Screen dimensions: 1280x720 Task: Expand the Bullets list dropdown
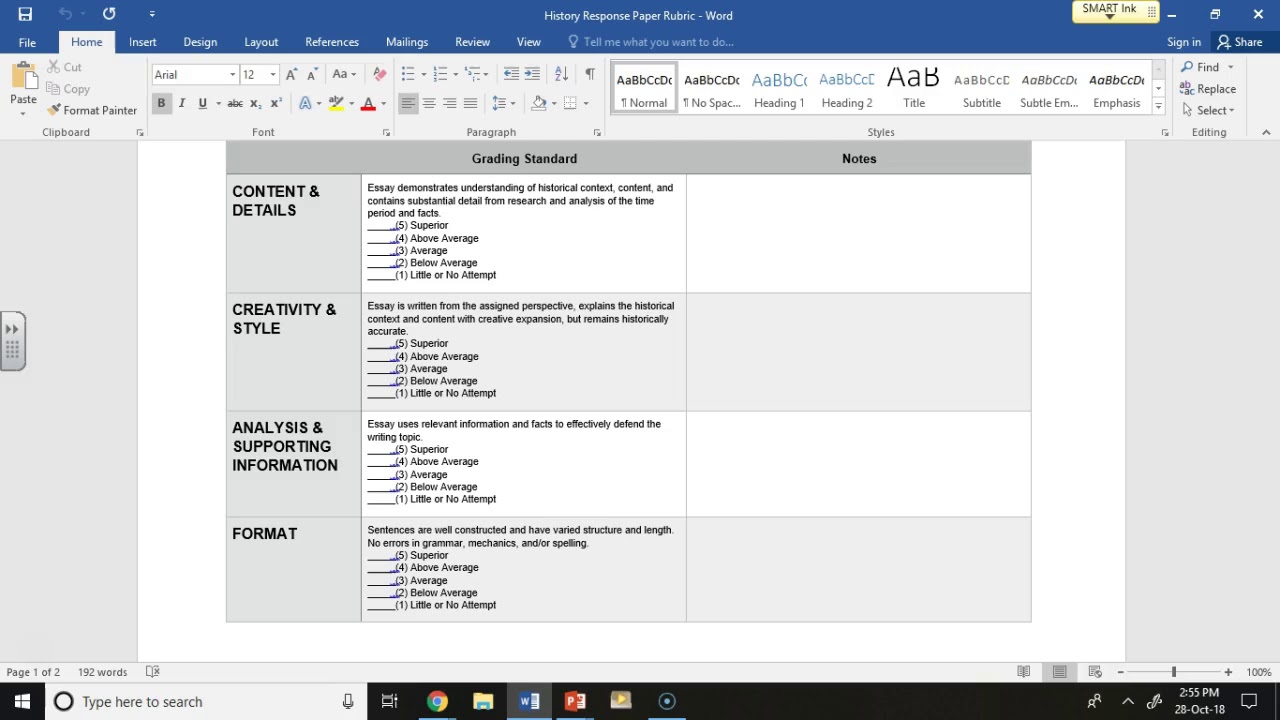(424, 74)
